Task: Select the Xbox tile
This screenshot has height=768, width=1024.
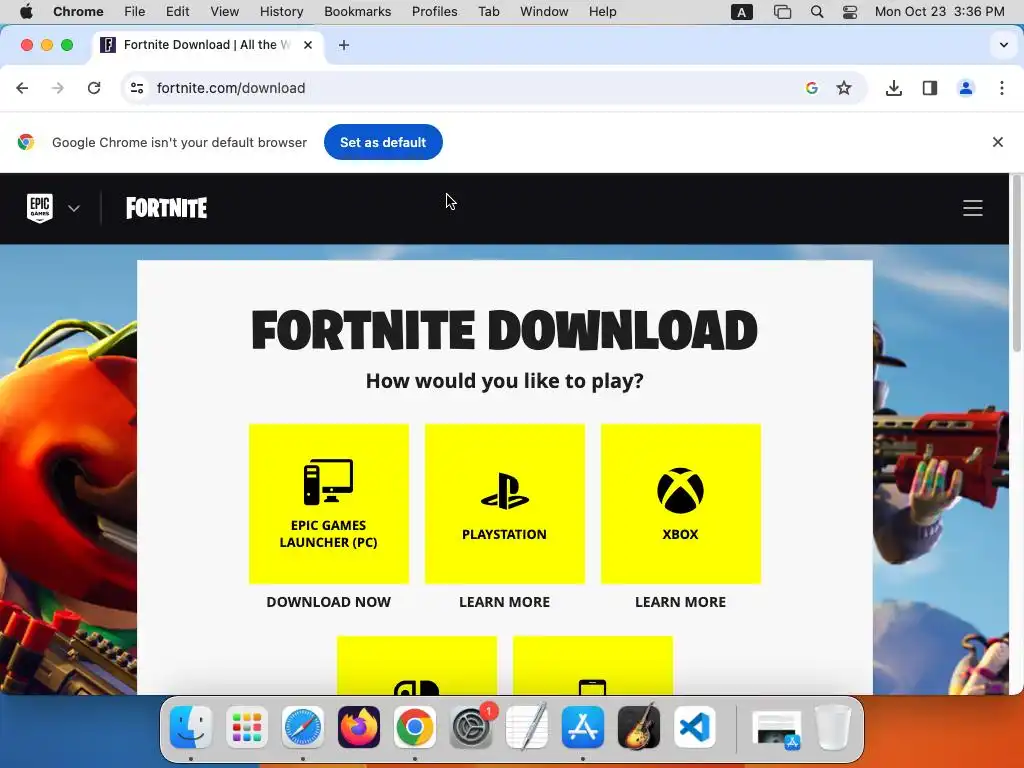Action: pos(680,504)
